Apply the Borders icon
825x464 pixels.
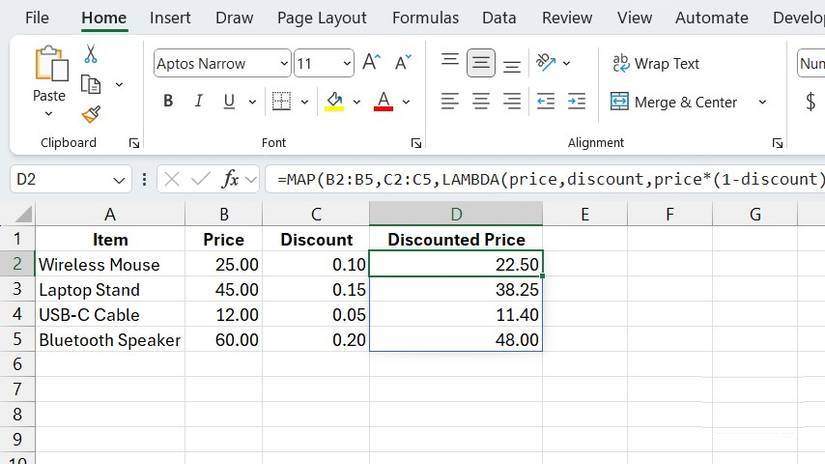(281, 101)
